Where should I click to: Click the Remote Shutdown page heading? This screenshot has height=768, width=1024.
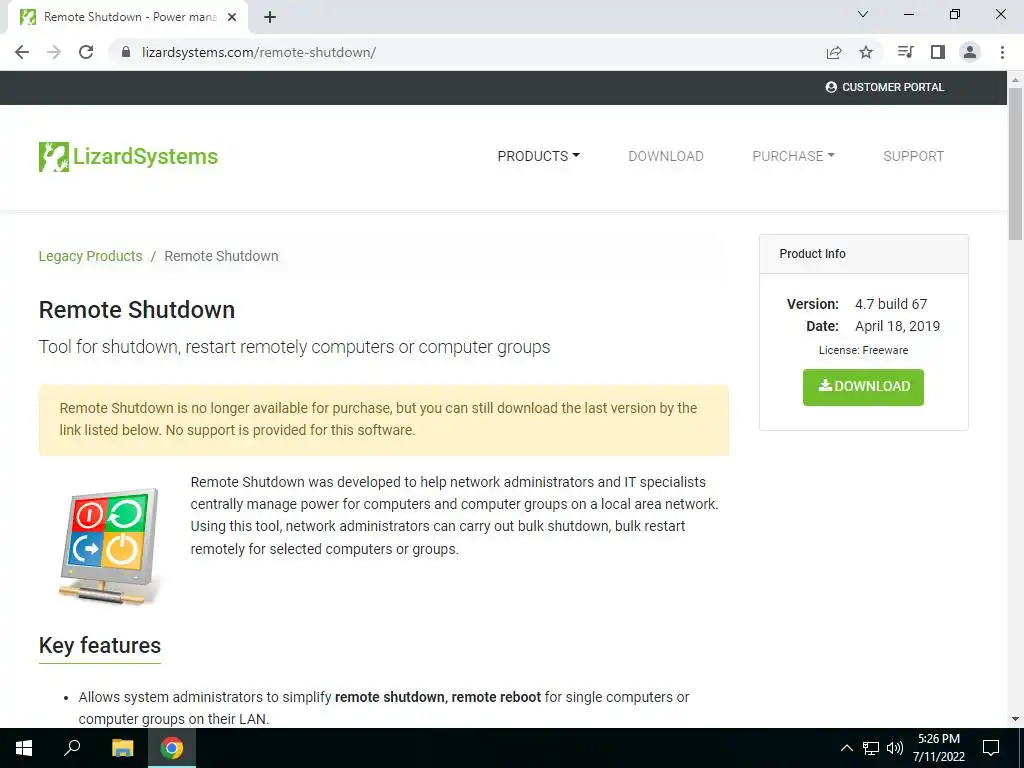coord(136,310)
